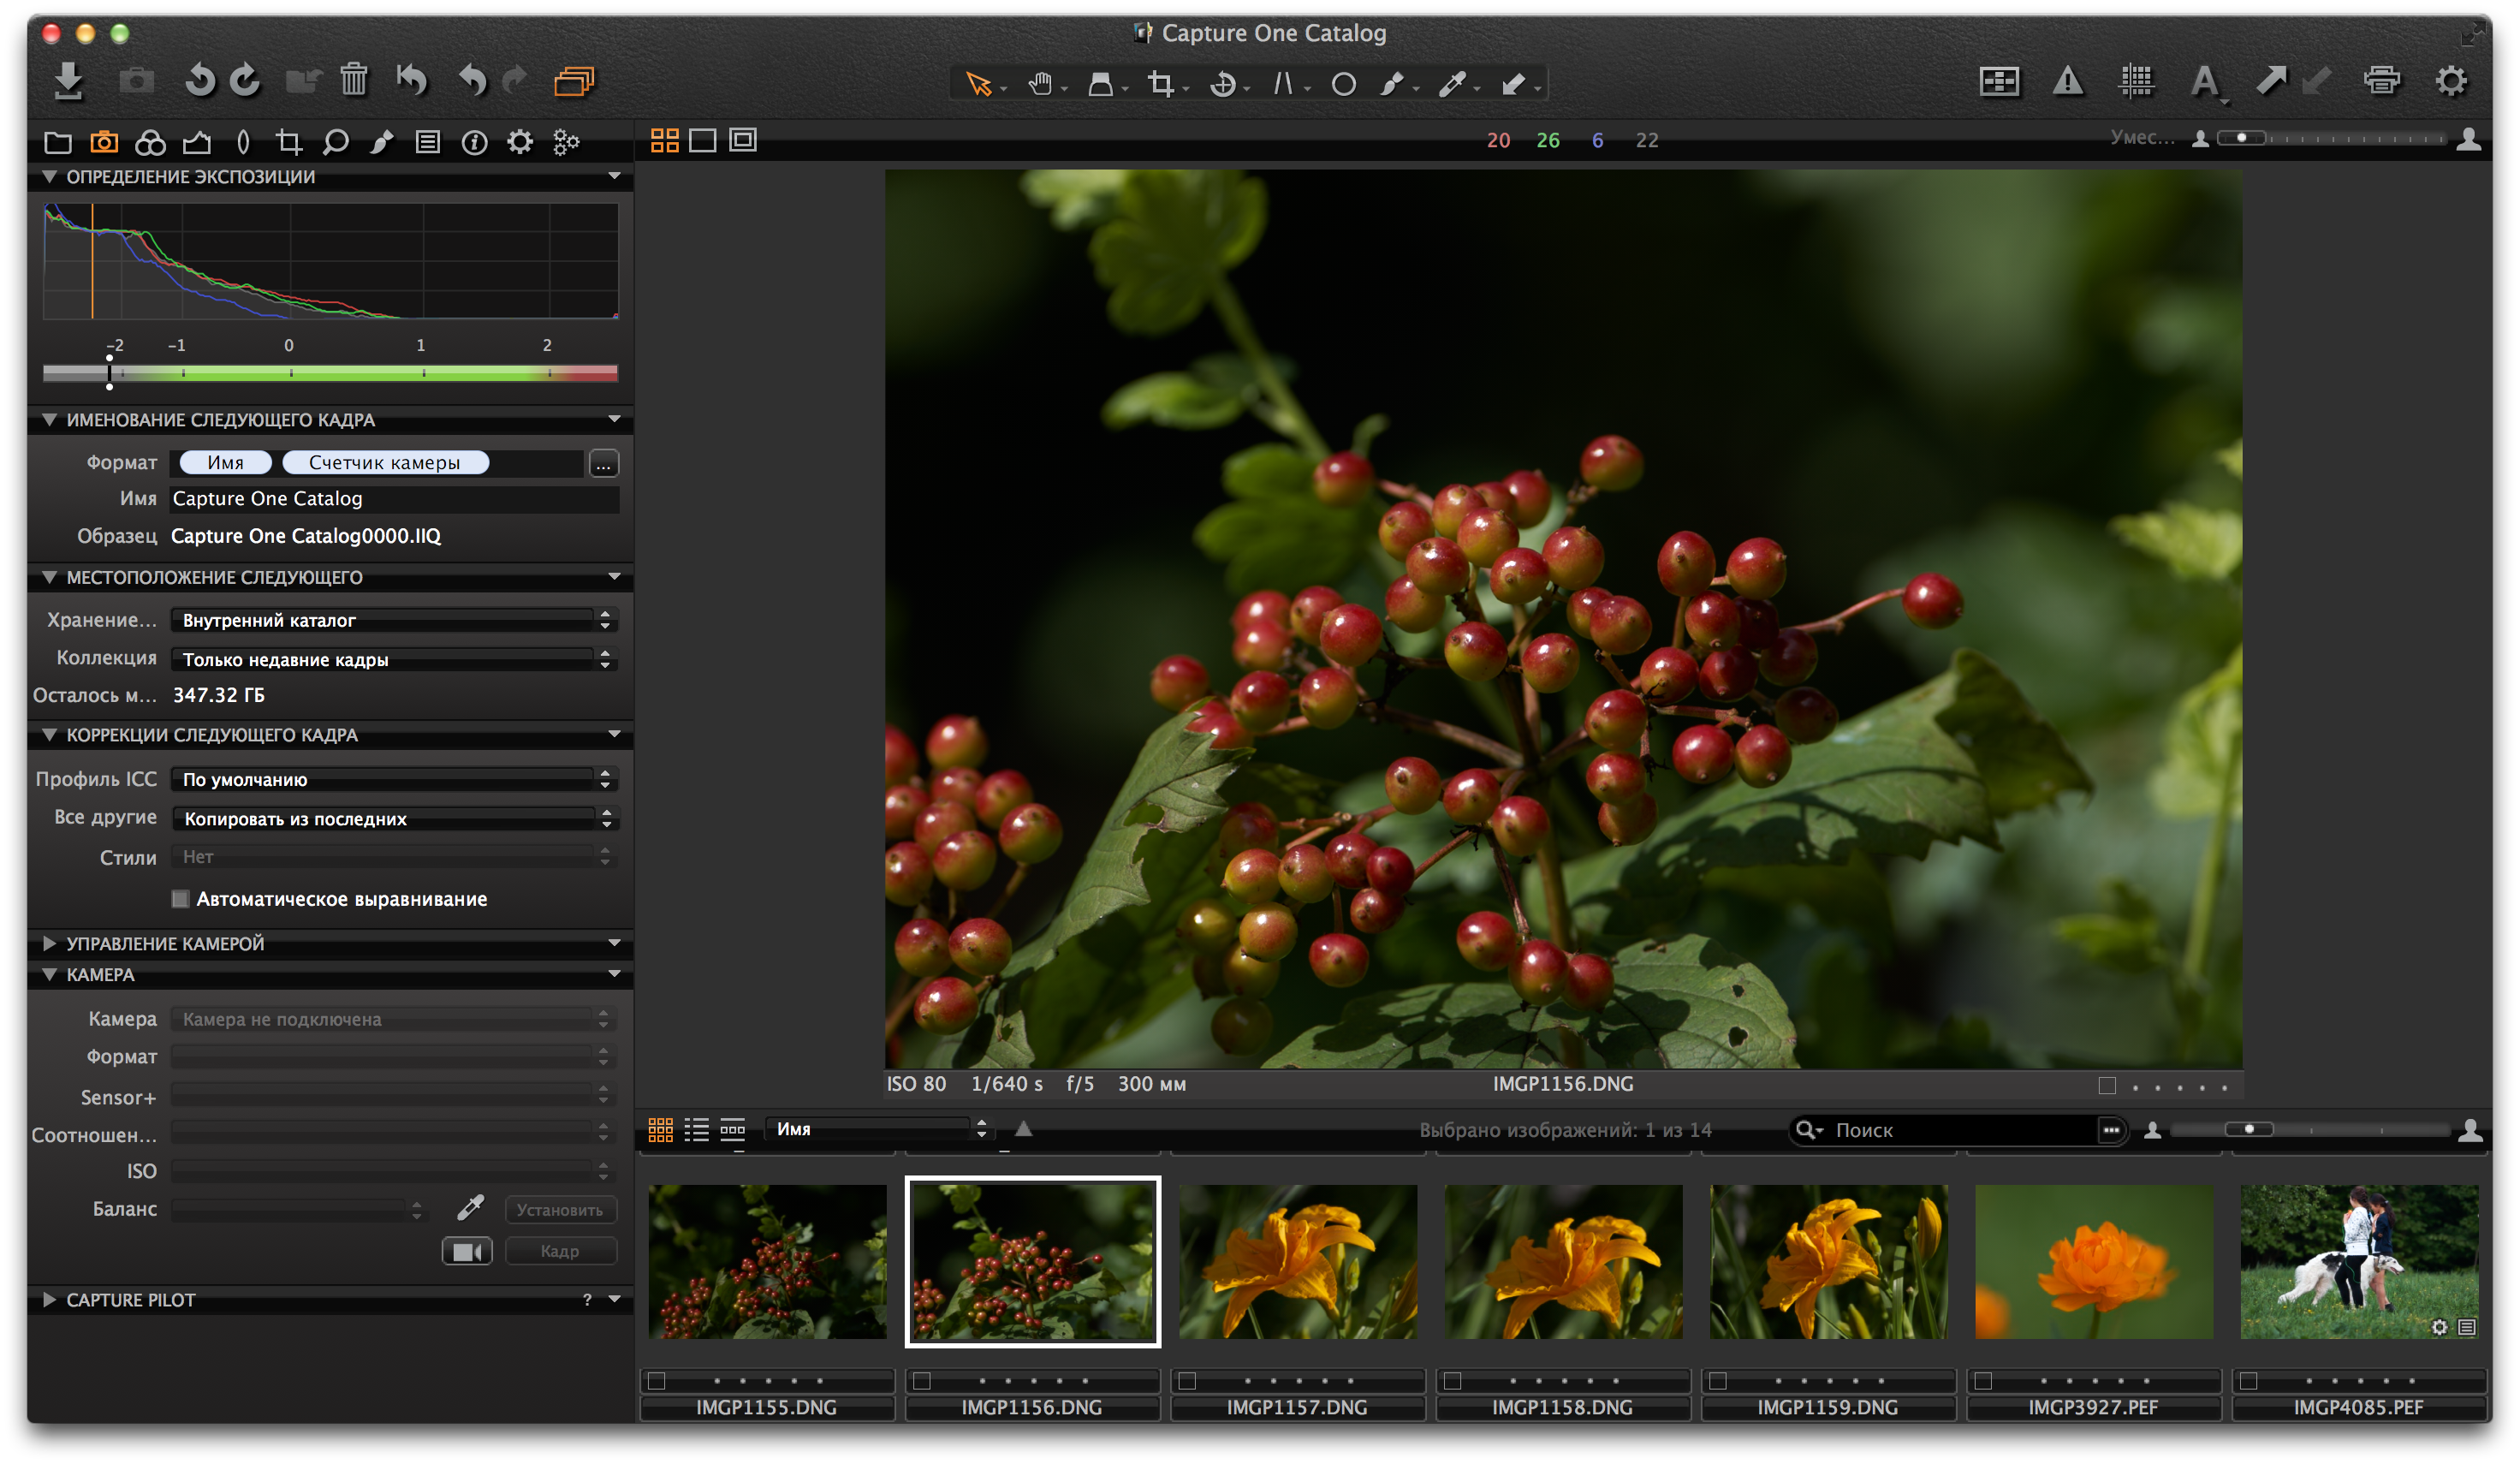Open the ICC profile dropdown set to По умолчанию
2520x1464 pixels.
(x=394, y=779)
